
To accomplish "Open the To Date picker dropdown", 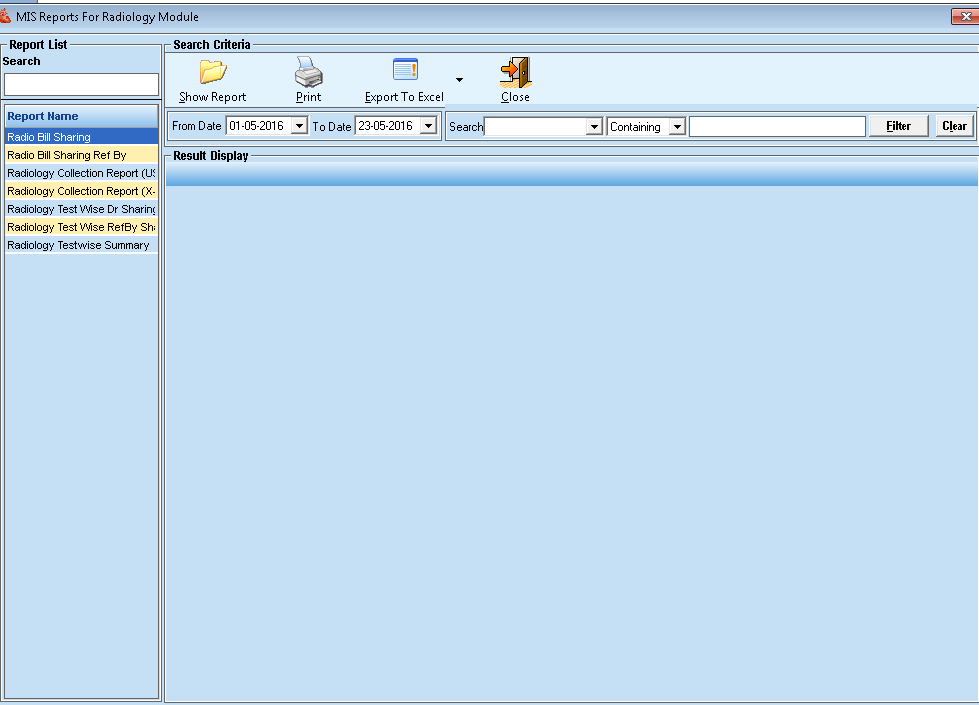I will coord(428,127).
